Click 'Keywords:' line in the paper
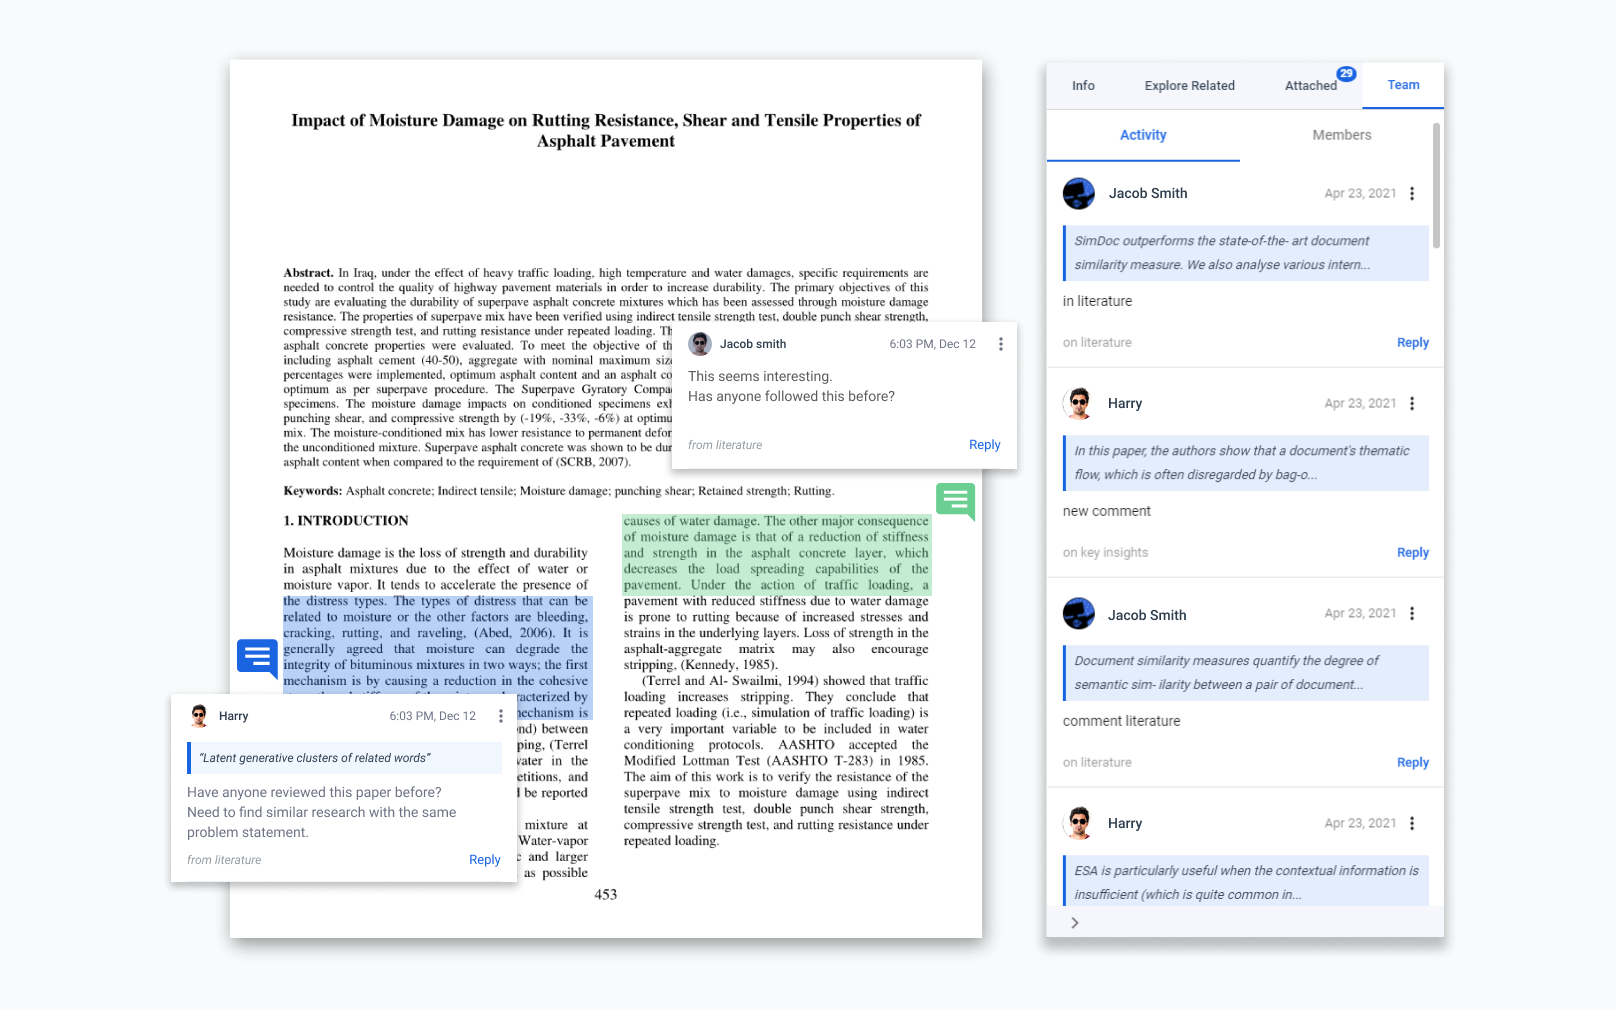1616x1010 pixels. [x=558, y=491]
